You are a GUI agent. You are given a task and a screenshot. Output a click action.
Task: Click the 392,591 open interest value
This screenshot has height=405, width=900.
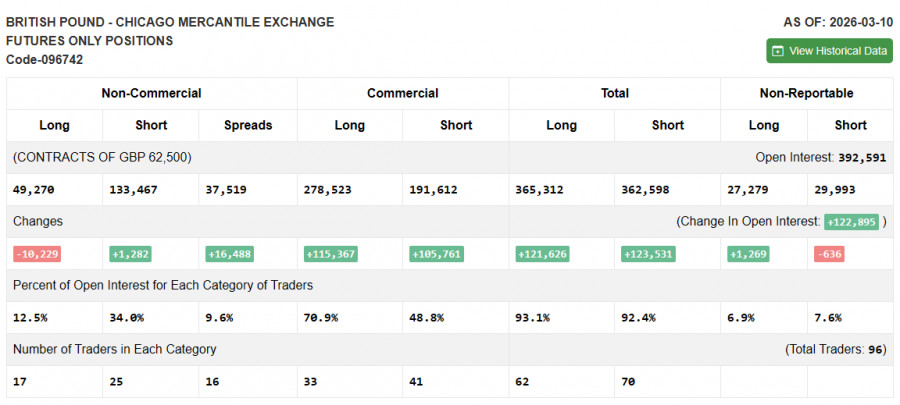point(861,157)
